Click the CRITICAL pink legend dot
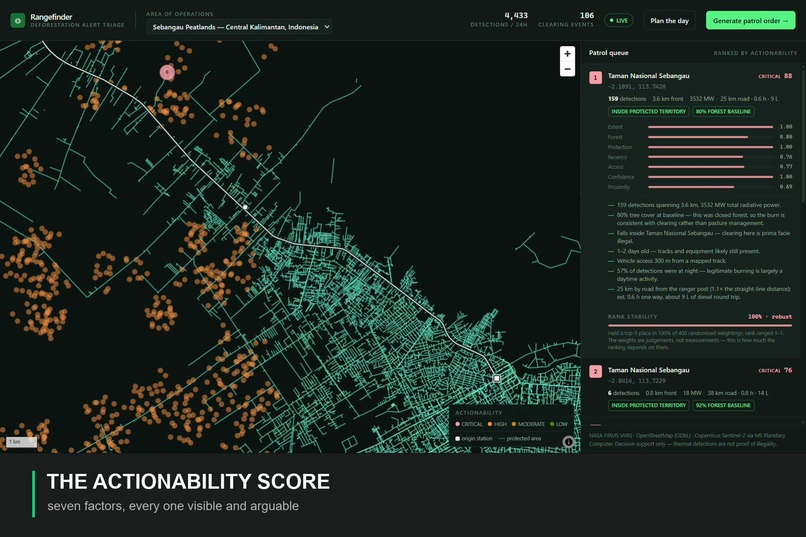This screenshot has height=537, width=806. [x=457, y=424]
